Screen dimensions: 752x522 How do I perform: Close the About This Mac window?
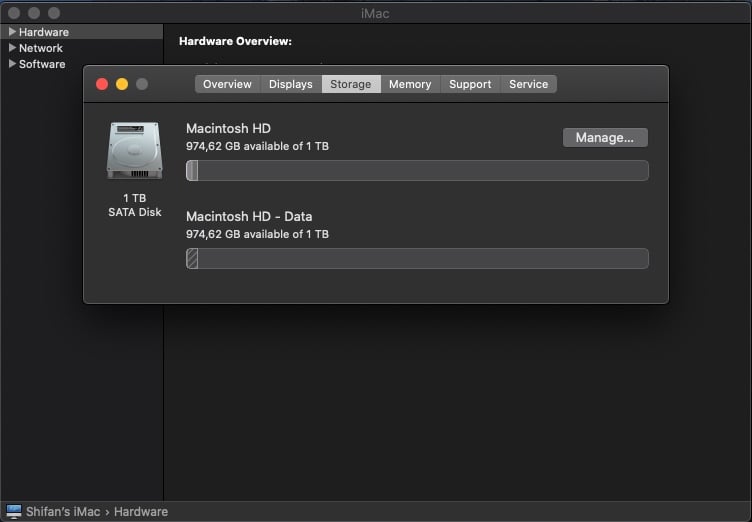pos(102,84)
